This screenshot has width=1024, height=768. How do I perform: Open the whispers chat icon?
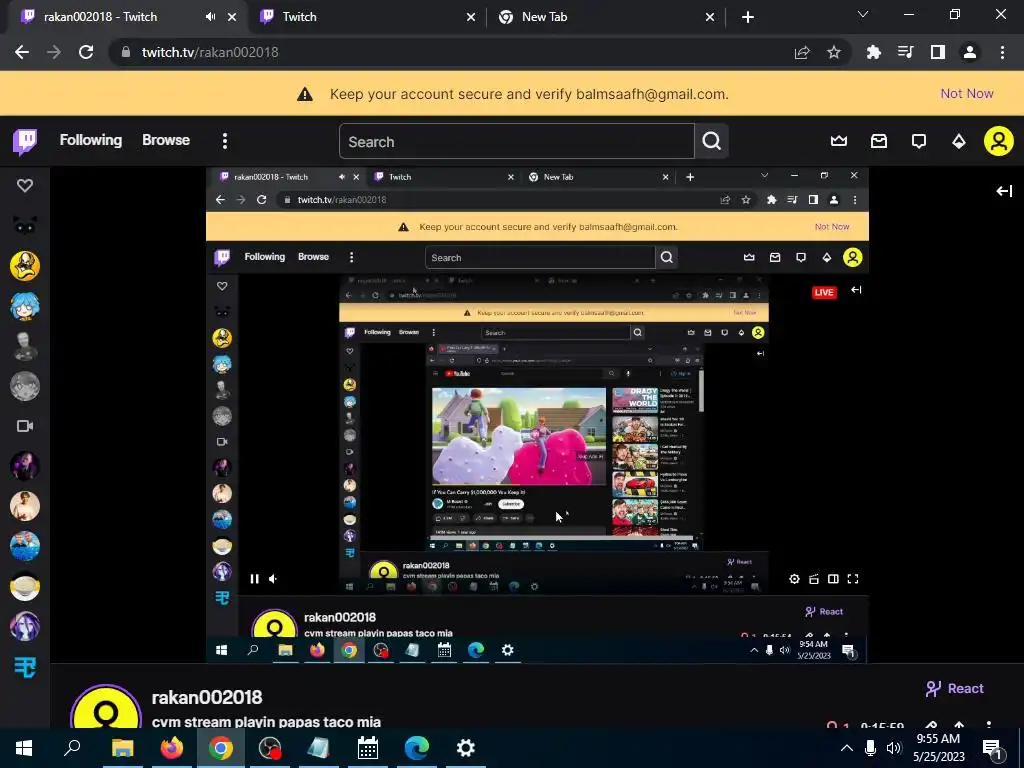point(919,141)
